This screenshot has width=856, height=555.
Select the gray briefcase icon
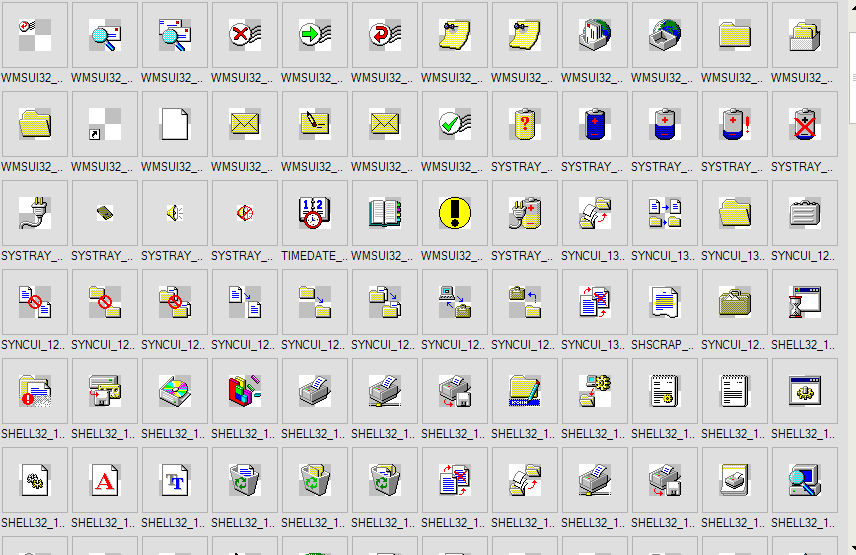click(805, 213)
